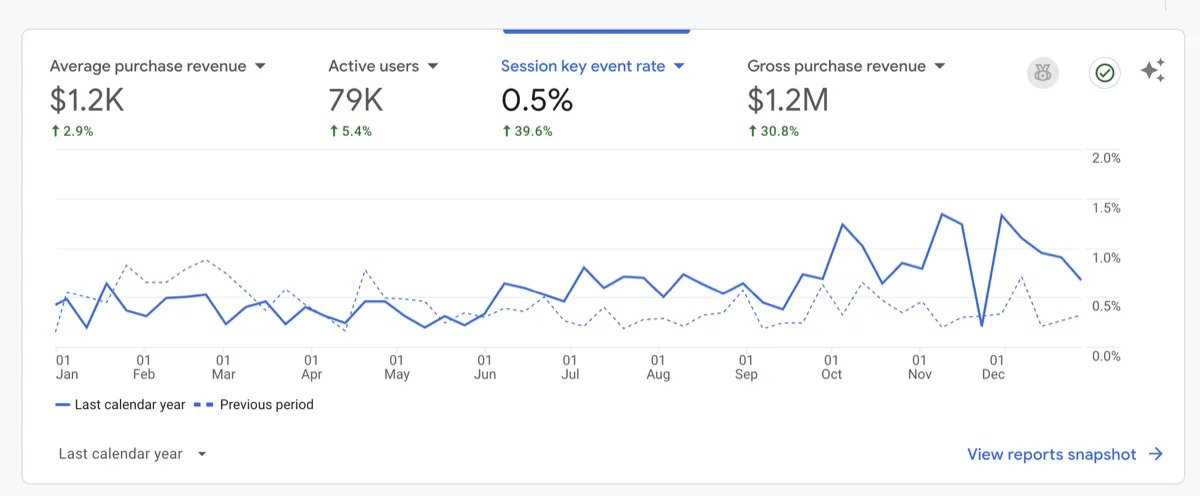Open the View reports snapshot link
The width and height of the screenshot is (1200, 496).
1051,454
